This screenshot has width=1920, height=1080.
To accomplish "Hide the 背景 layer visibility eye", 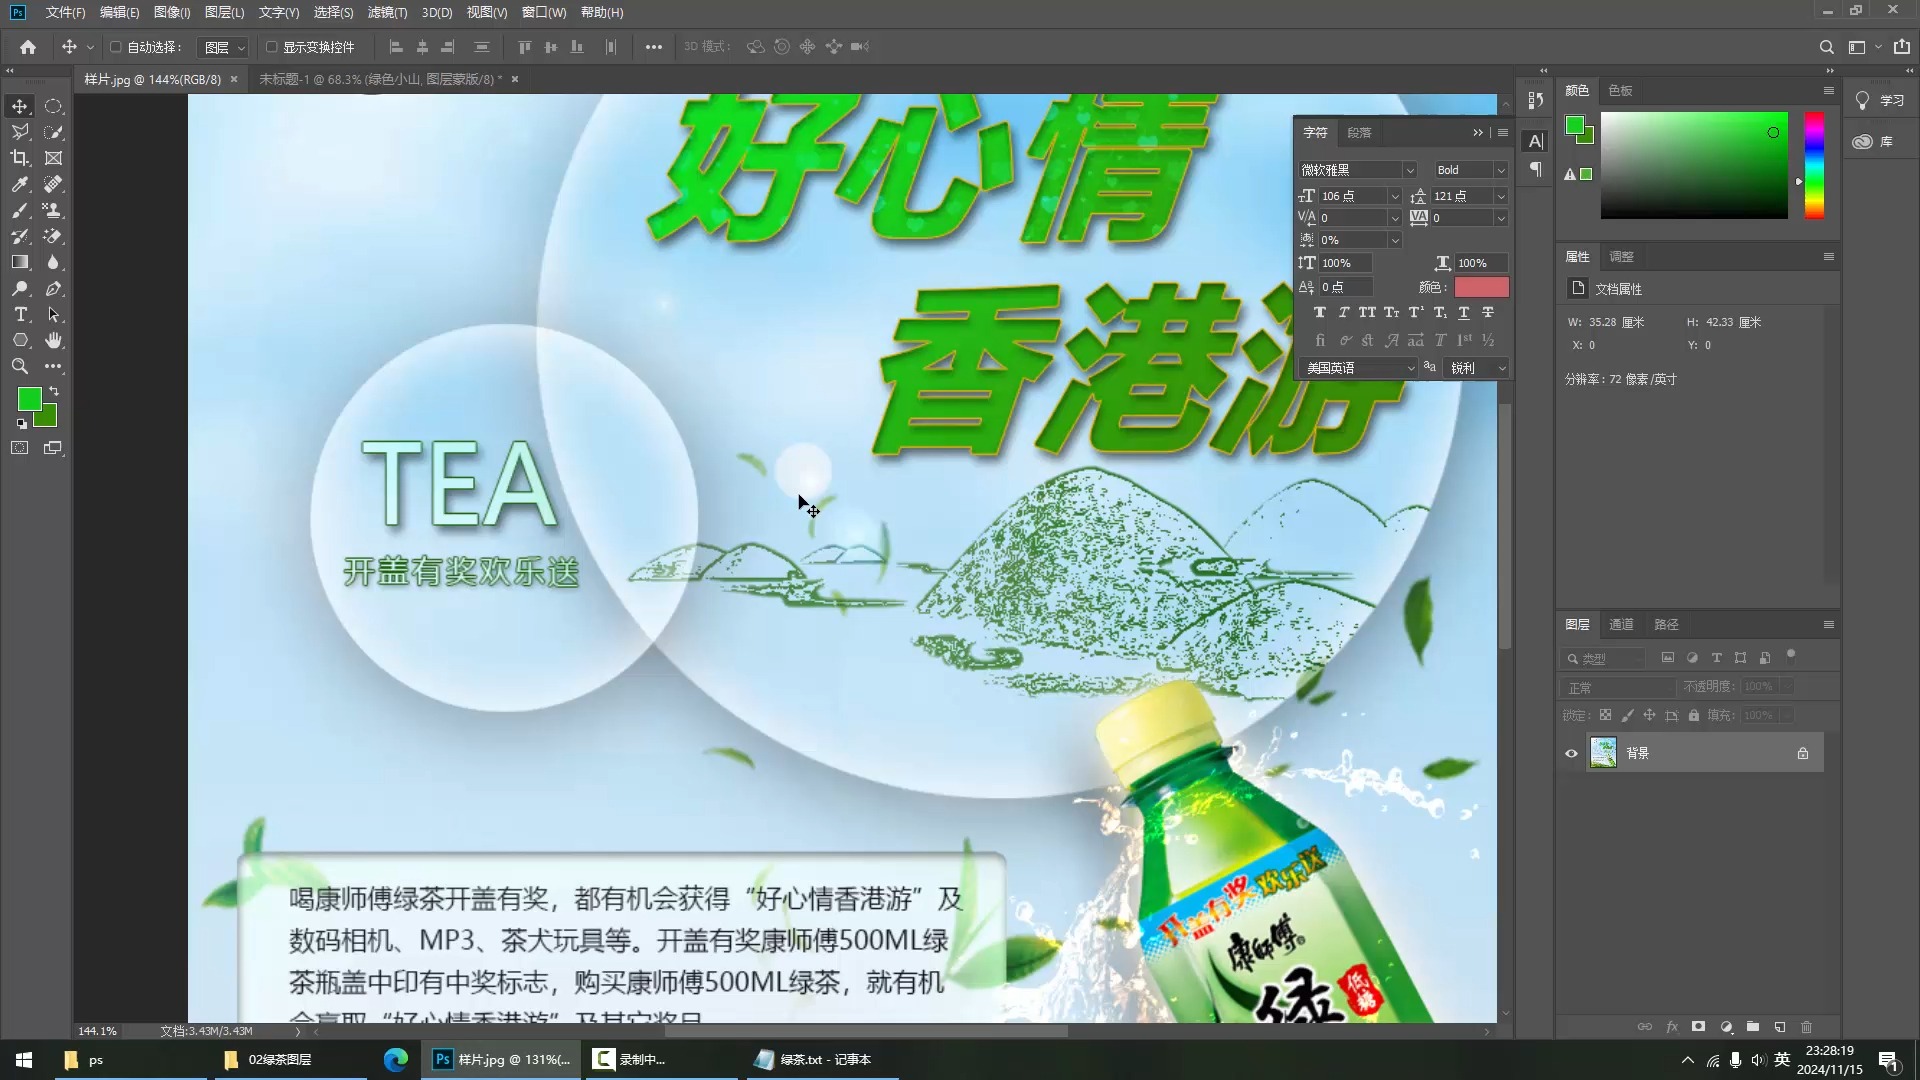I will [1571, 753].
